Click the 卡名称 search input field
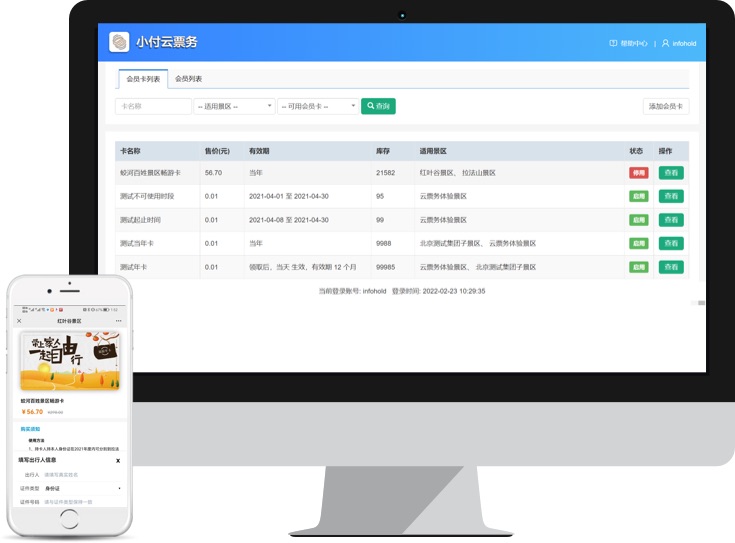This screenshot has height=543, width=735. coord(153,106)
